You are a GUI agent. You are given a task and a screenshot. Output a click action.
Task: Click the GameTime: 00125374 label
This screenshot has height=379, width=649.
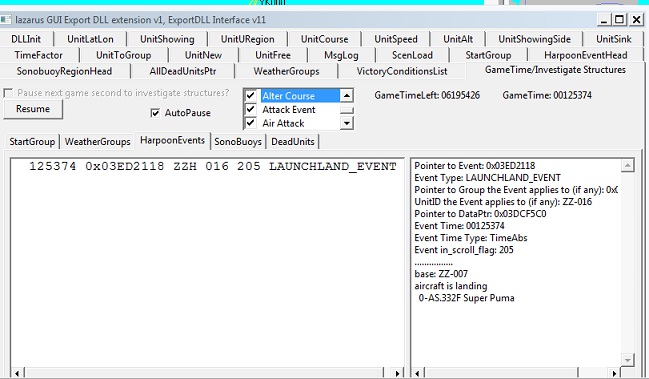coord(547,95)
